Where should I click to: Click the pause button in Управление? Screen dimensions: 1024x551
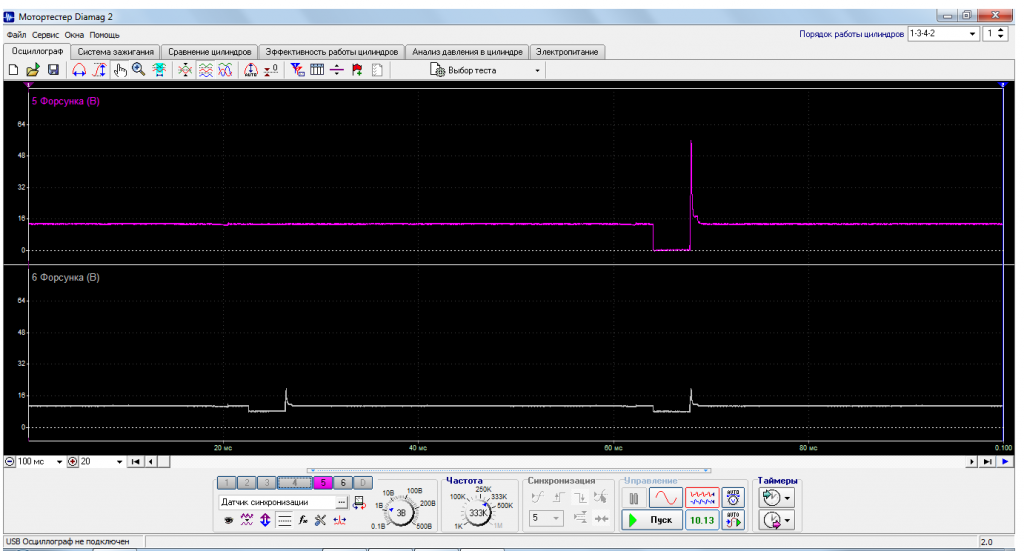point(633,498)
